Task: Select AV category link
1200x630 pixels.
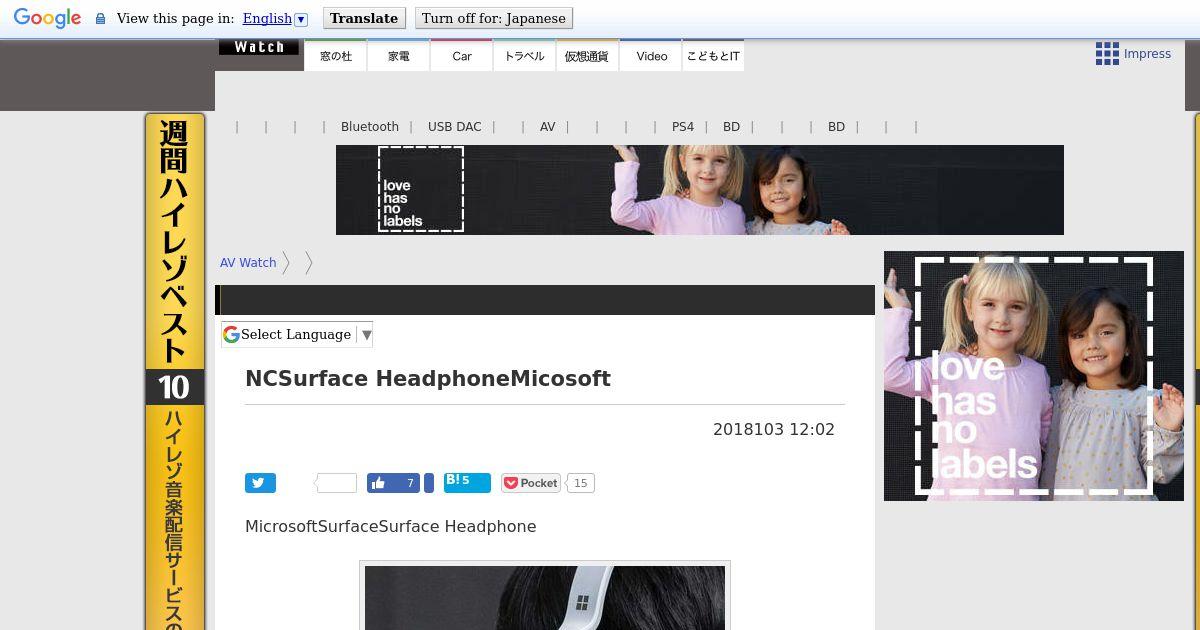Action: (x=547, y=127)
